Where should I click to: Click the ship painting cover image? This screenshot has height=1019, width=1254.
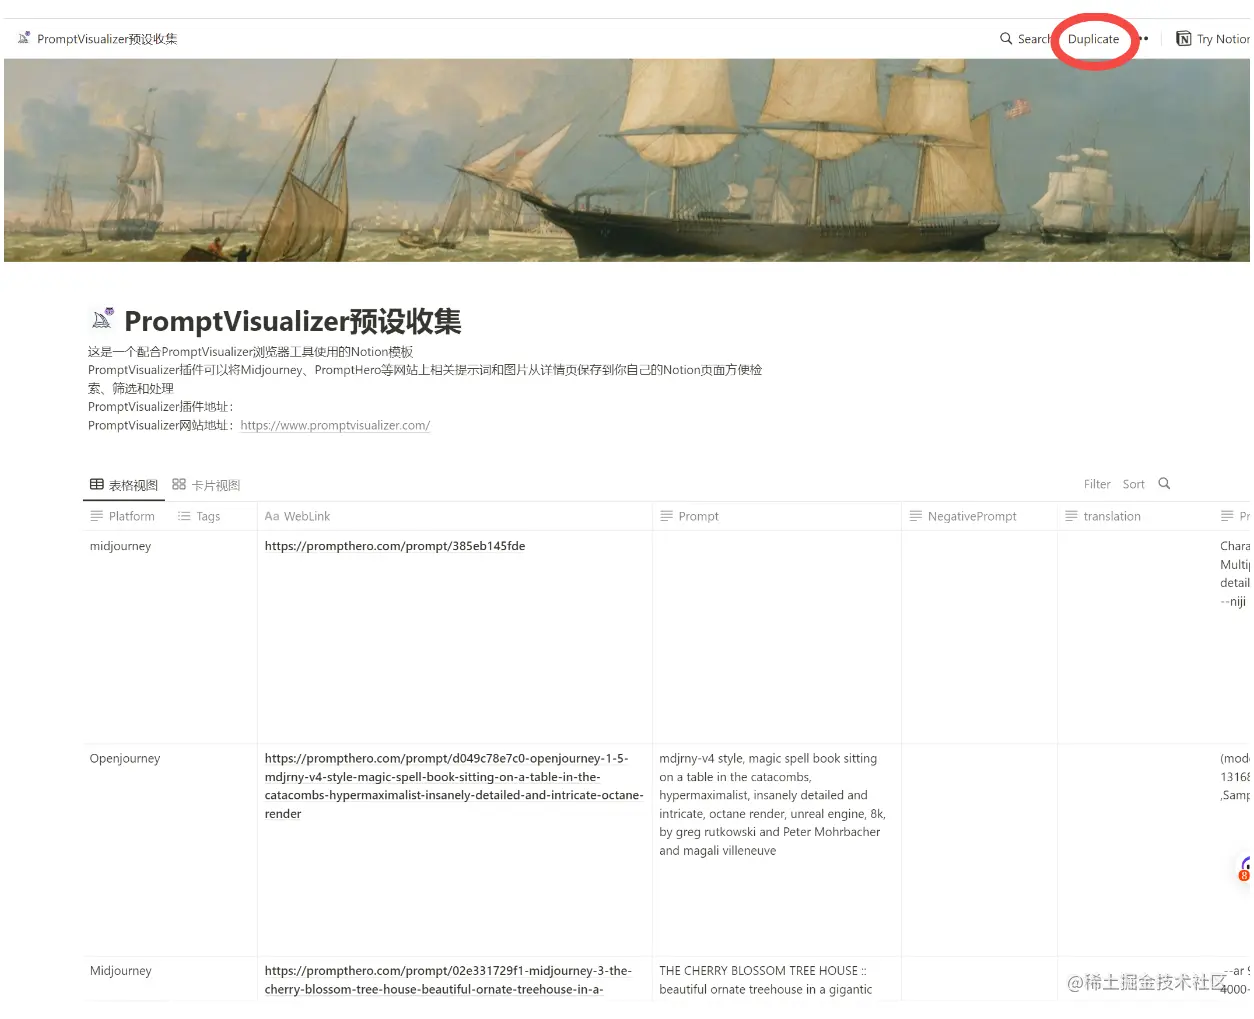(627, 160)
